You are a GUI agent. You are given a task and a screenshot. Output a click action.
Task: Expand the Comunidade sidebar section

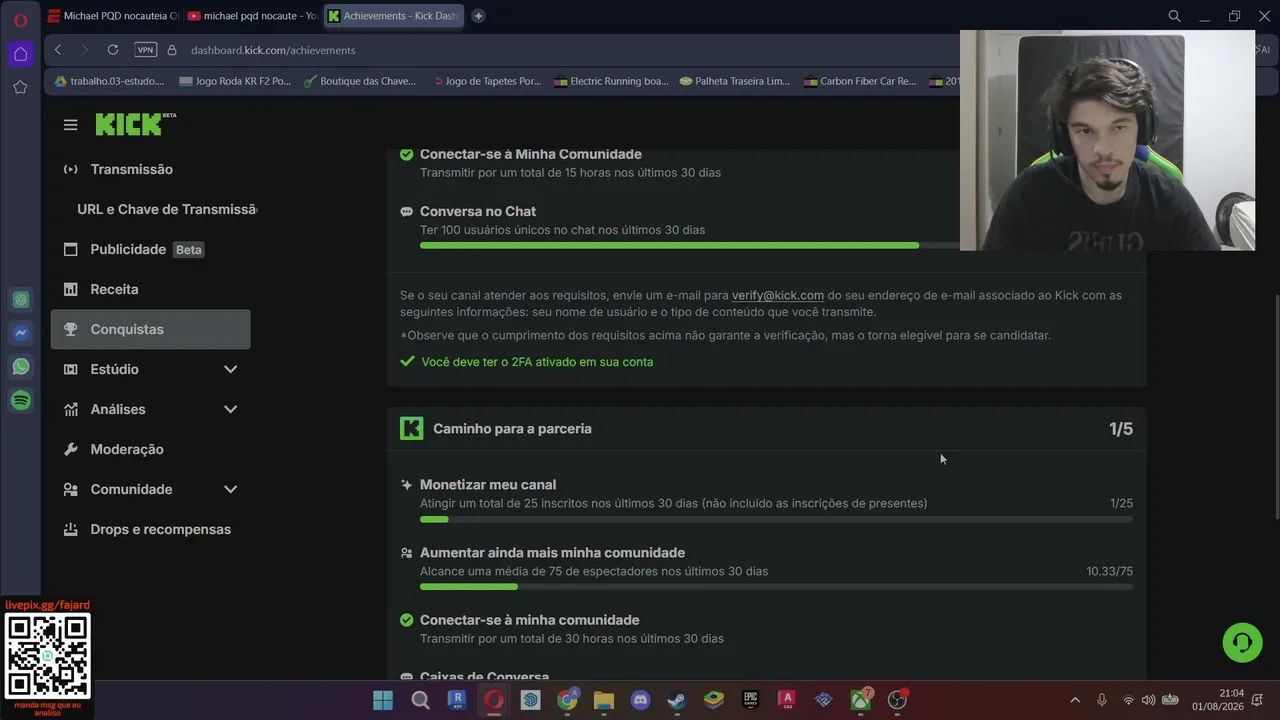point(230,489)
